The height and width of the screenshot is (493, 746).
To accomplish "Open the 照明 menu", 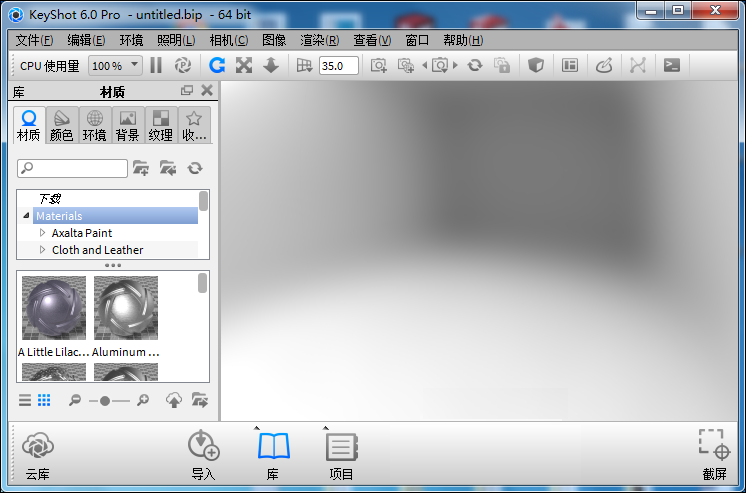I will [x=176, y=40].
